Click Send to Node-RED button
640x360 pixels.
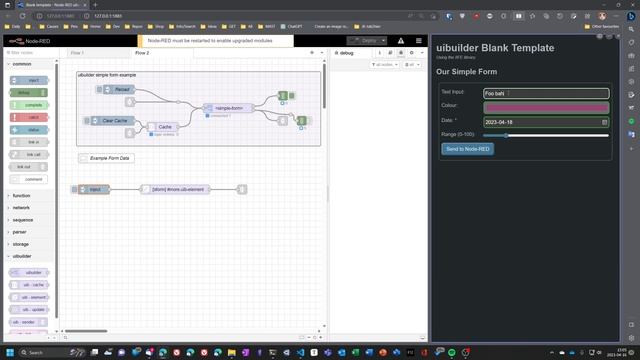[x=468, y=149]
